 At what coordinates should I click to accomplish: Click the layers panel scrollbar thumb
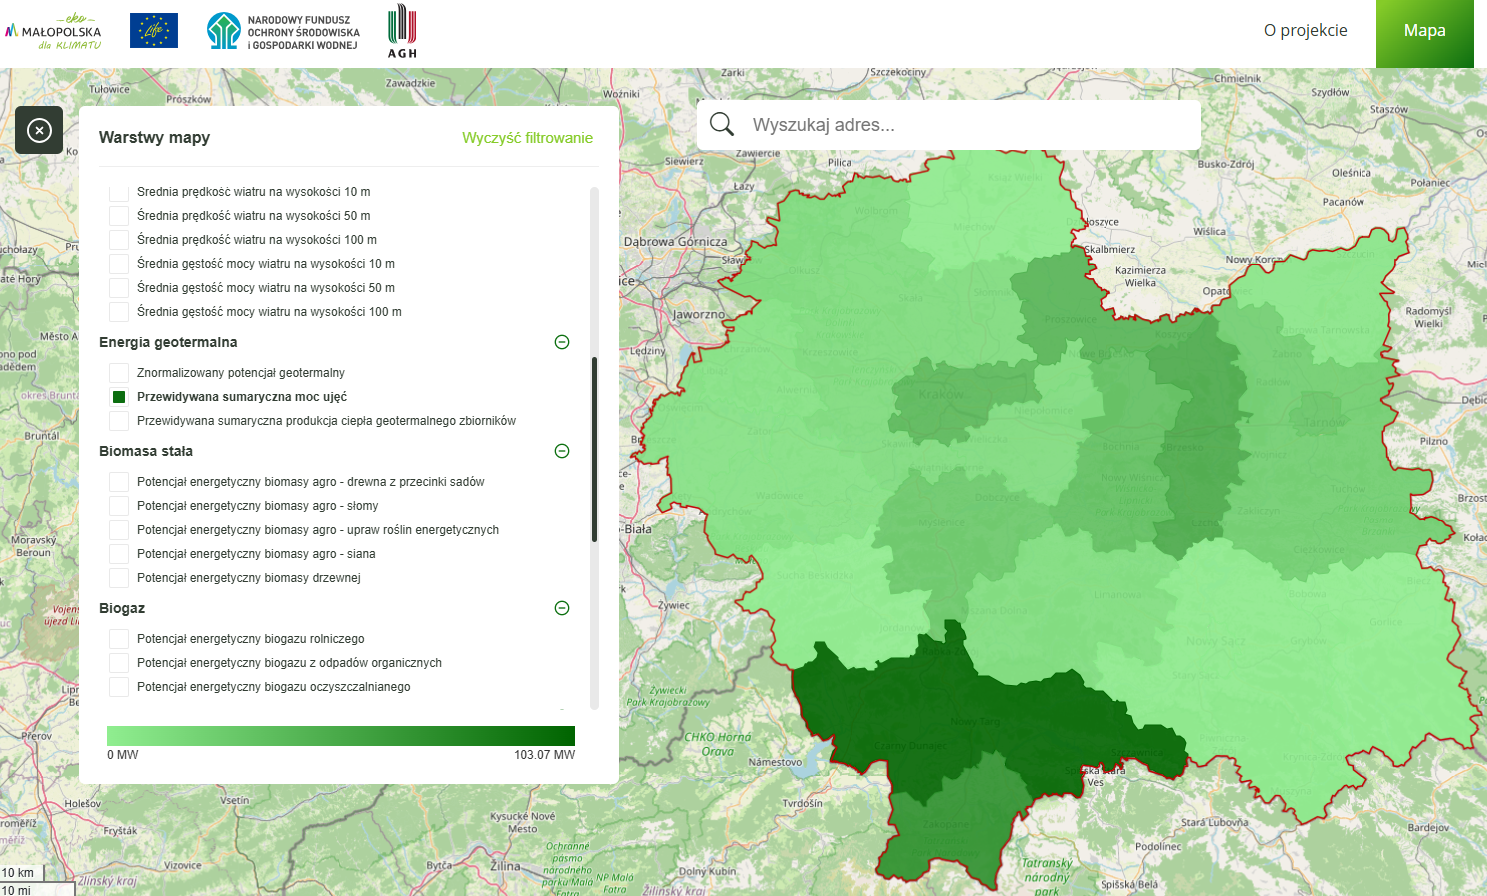tap(594, 449)
